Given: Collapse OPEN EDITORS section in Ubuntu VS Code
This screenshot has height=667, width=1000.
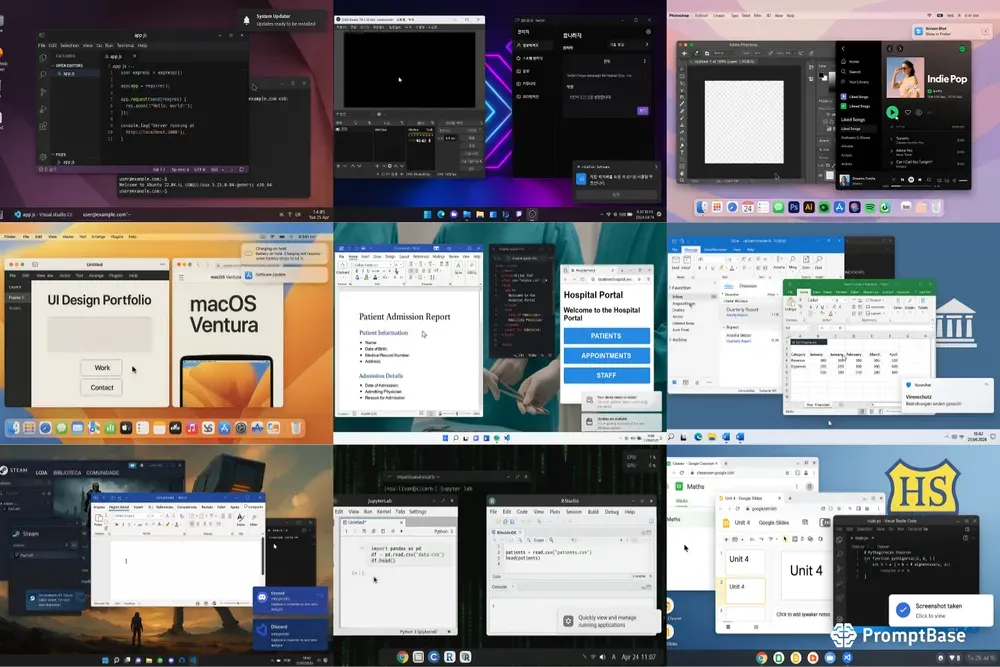Looking at the screenshot, I should [x=68, y=66].
